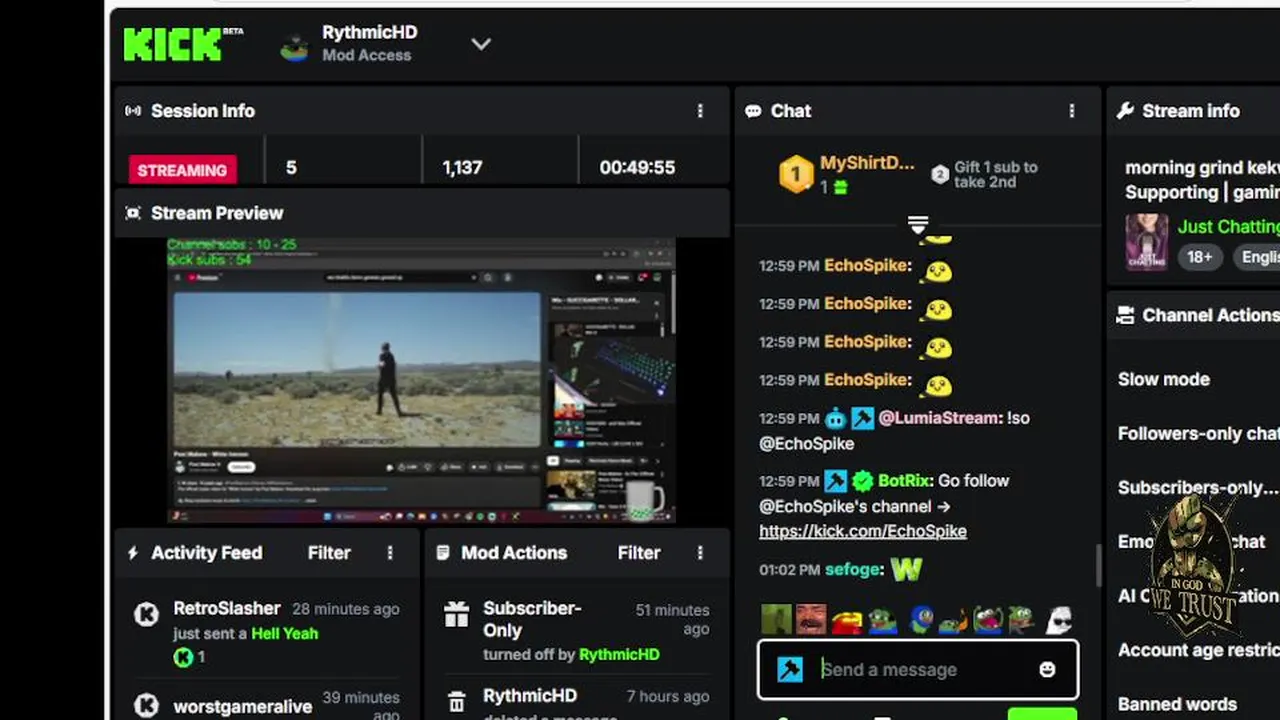1280x720 pixels.
Task: Click @LumiaStream username in chat
Action: coord(939,418)
